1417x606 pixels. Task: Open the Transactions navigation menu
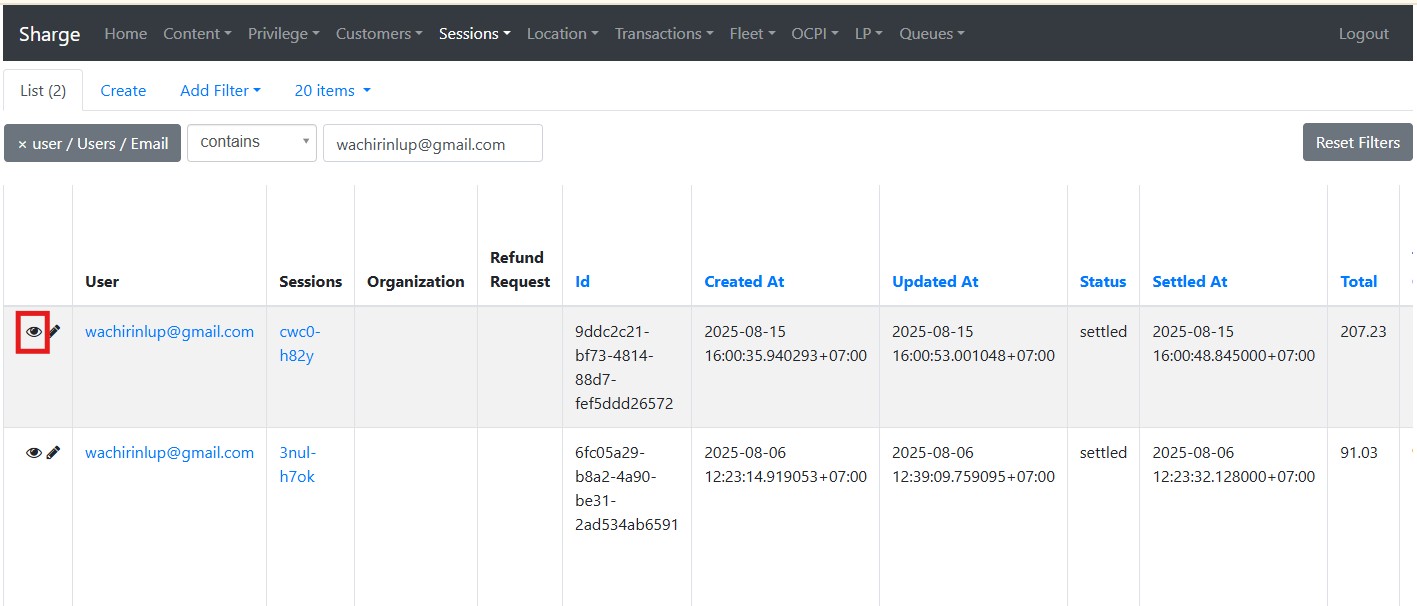pos(664,34)
